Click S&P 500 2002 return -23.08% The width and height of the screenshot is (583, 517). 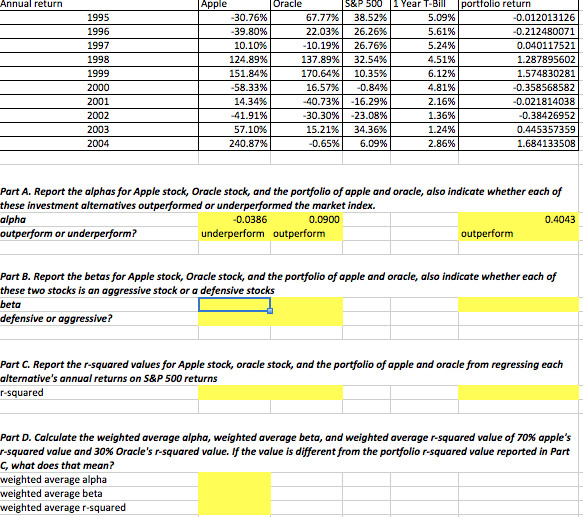click(x=366, y=115)
